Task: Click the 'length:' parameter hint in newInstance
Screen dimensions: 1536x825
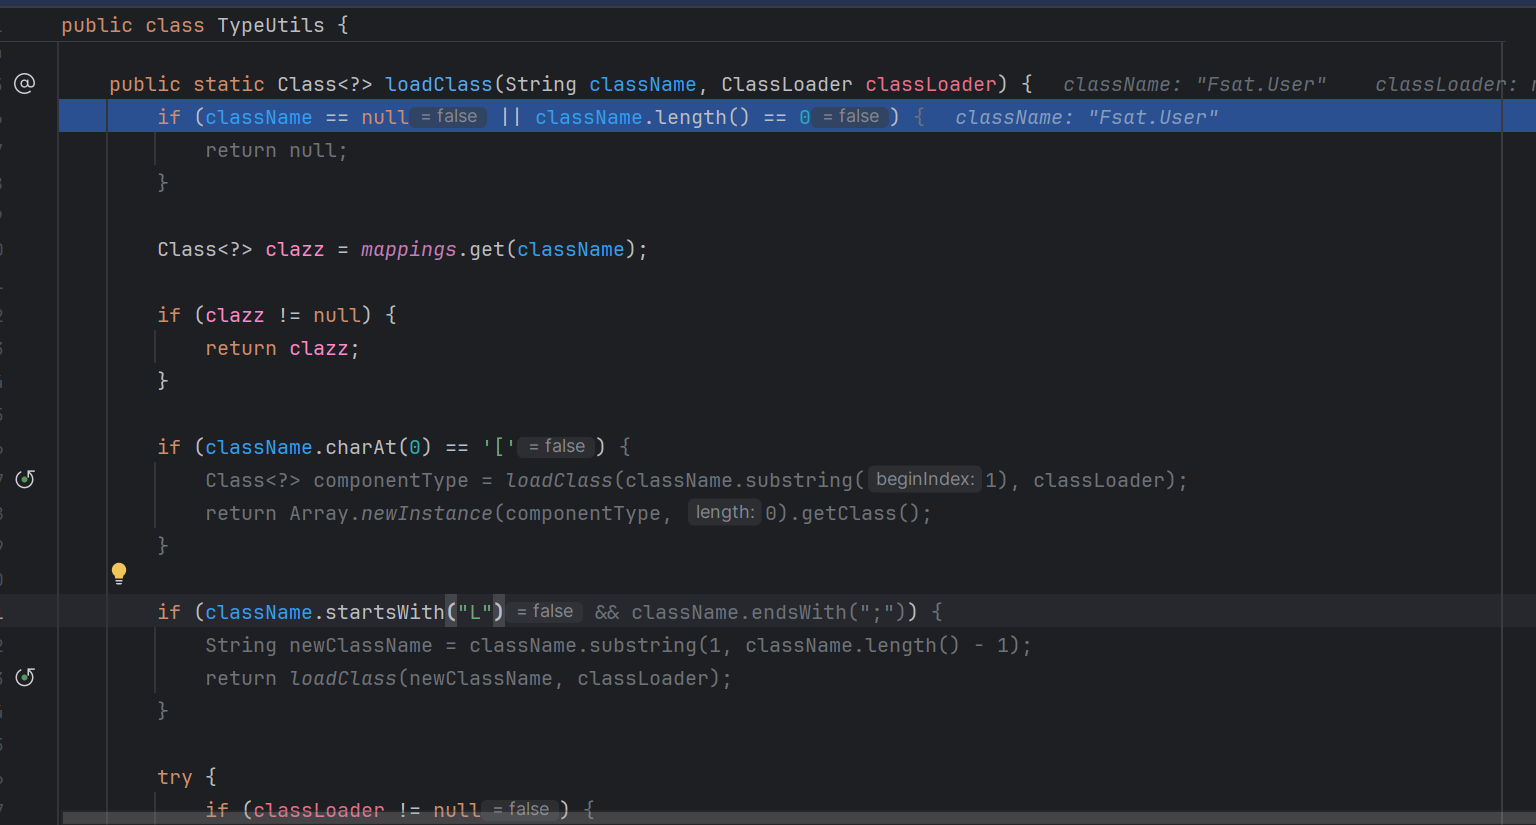Action: pyautogui.click(x=724, y=513)
